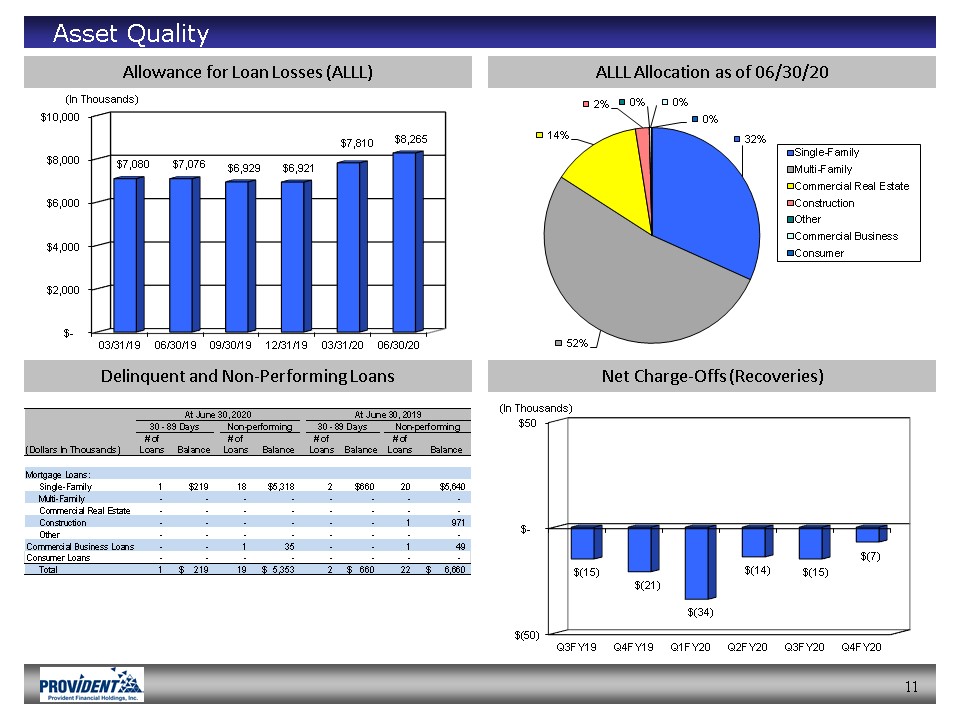Click the Net Charge-Offs (Recoveries) heading
The width and height of the screenshot is (960, 720).
[712, 376]
